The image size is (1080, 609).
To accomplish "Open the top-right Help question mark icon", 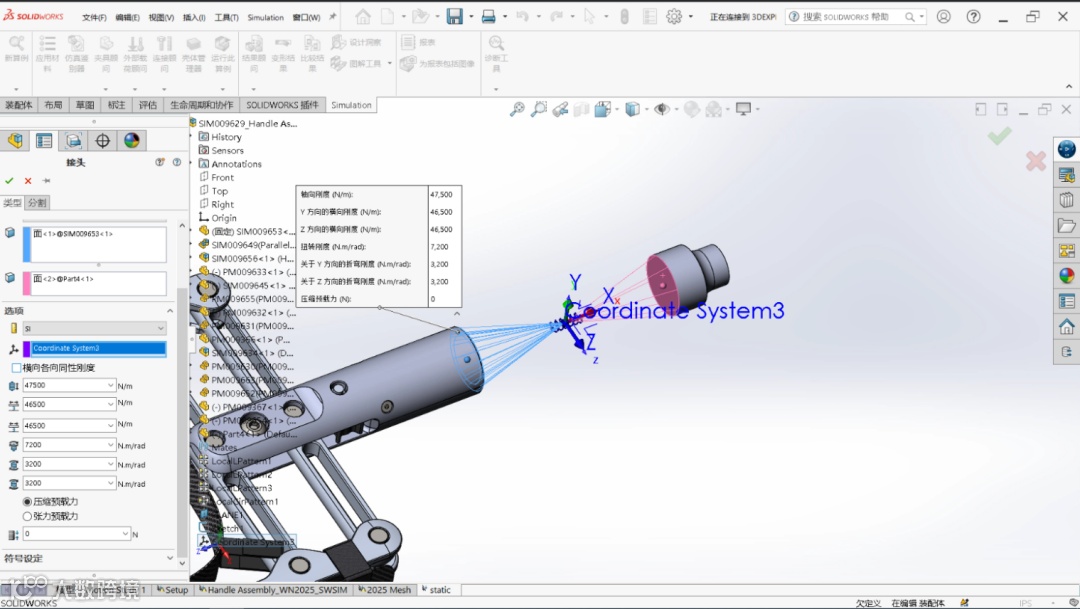I will (x=973, y=17).
